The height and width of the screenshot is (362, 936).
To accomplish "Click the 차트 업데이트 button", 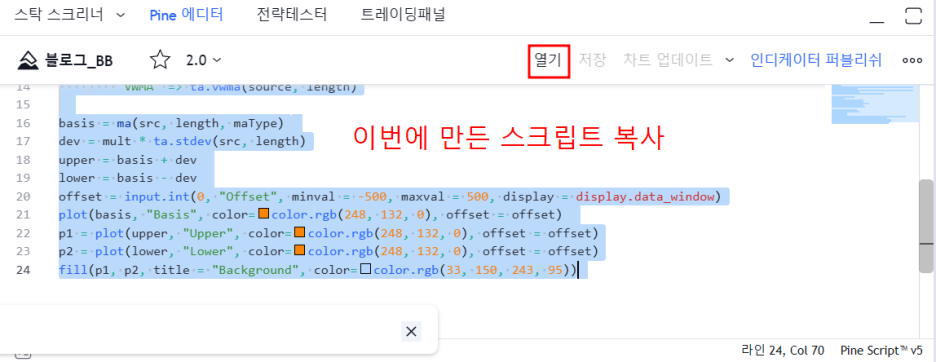I will click(x=668, y=60).
